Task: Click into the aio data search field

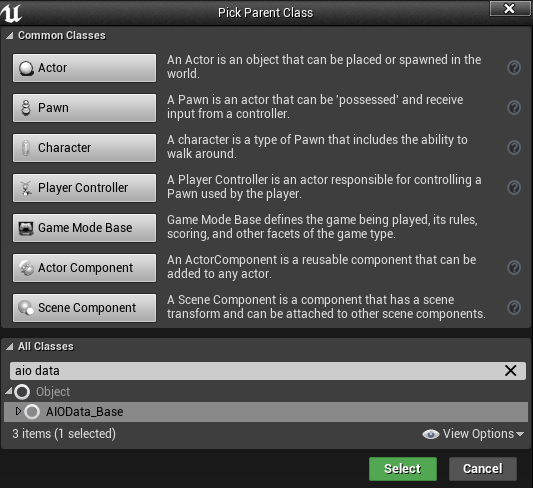Action: point(258,371)
